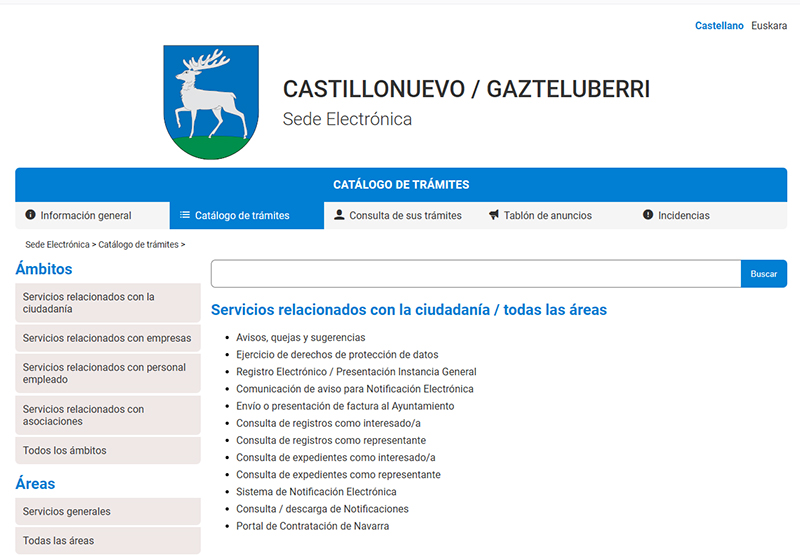Switch language to Euskara
This screenshot has height=555, width=800.
(x=769, y=26)
